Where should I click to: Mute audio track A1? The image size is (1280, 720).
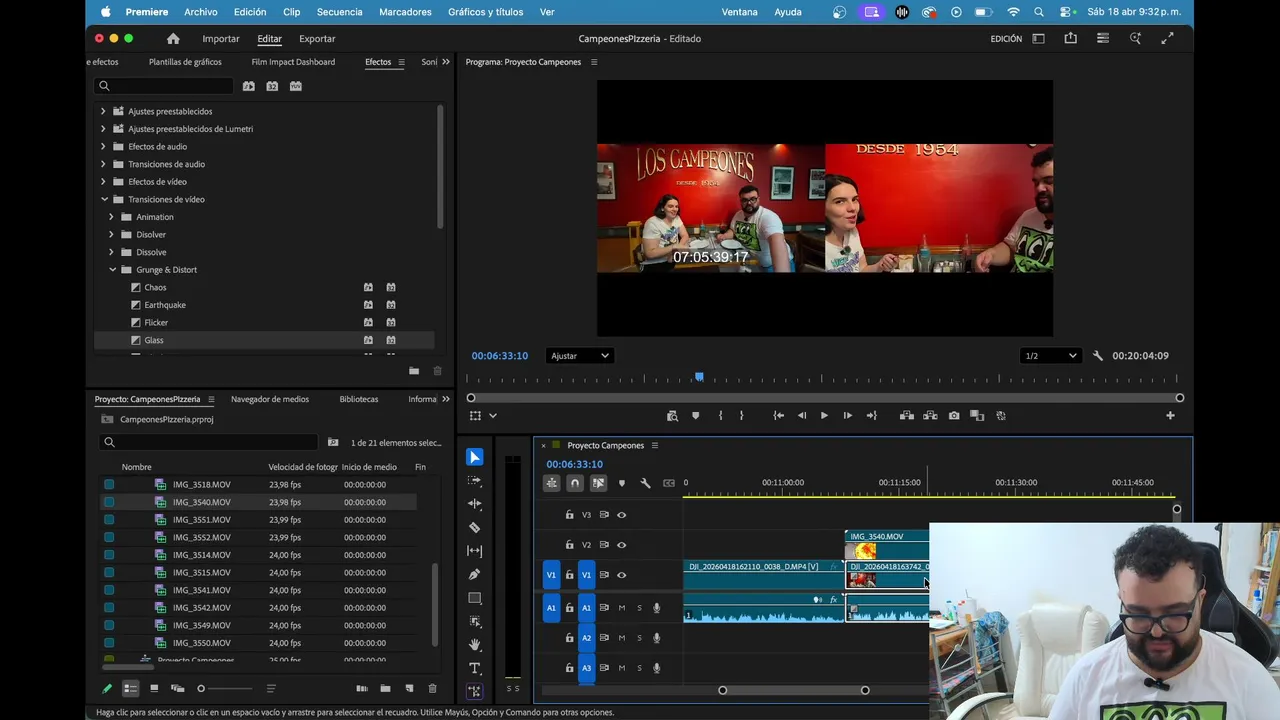(x=621, y=608)
